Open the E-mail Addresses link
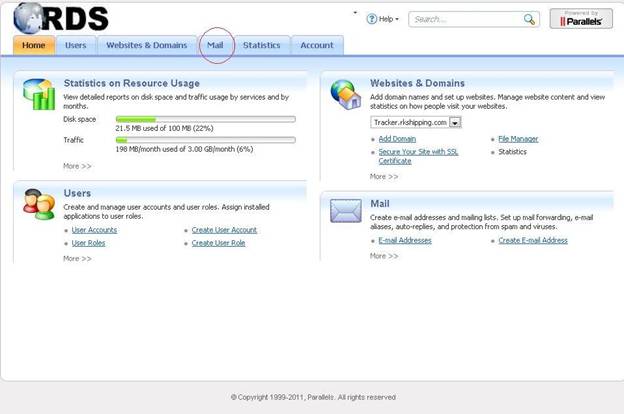624x414 pixels. [x=405, y=240]
